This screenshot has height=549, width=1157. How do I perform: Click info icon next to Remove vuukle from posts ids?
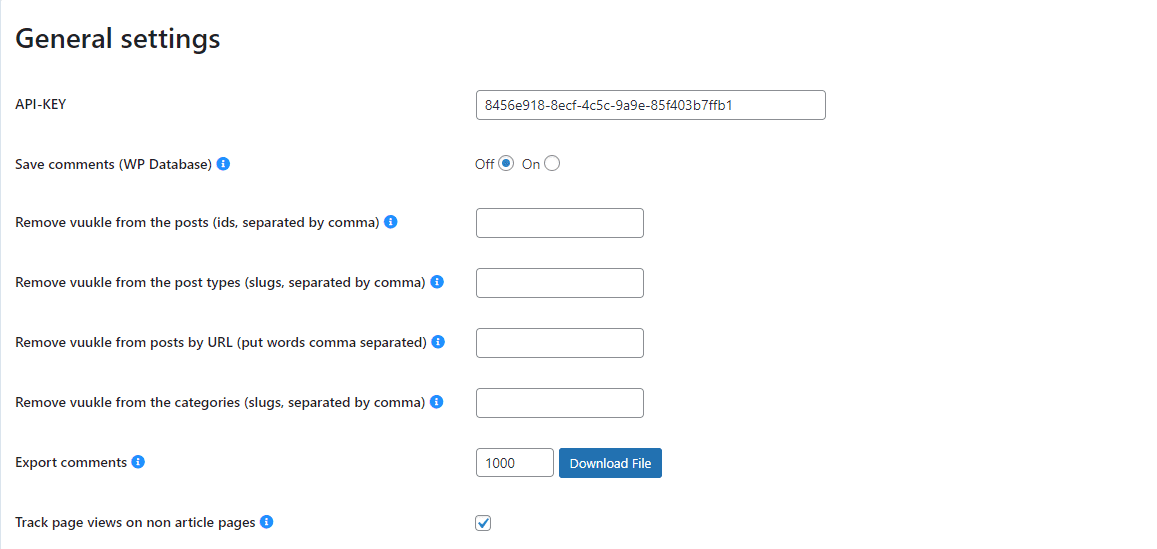(391, 221)
